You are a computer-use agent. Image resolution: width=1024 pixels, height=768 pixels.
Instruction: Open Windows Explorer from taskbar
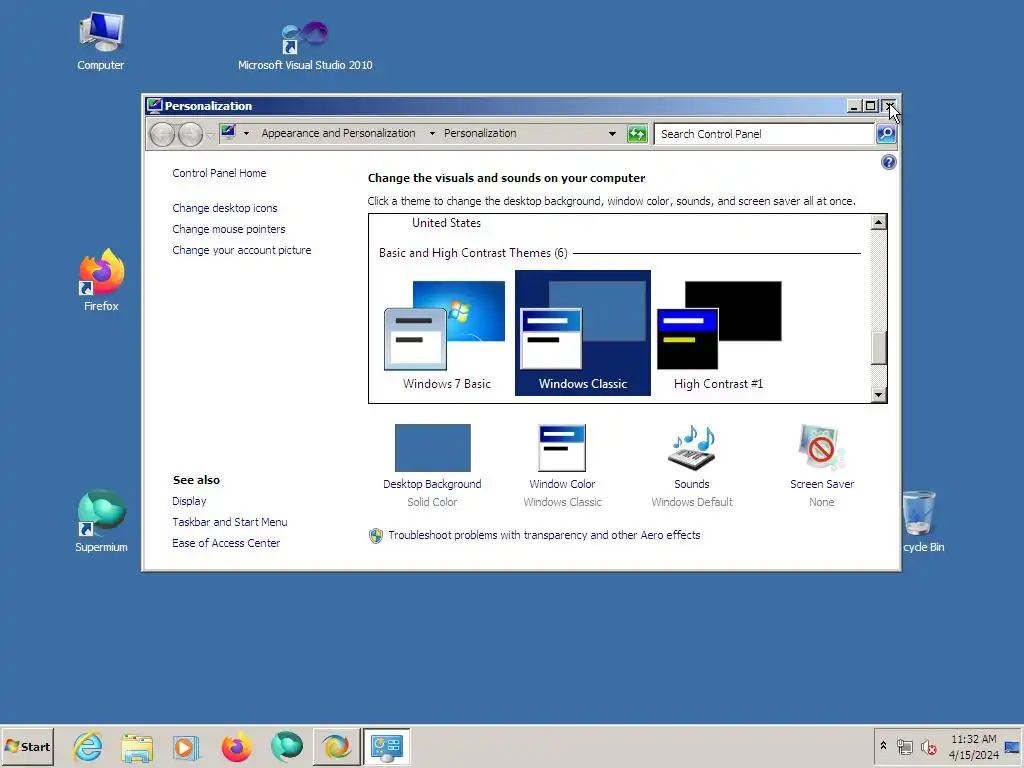136,746
